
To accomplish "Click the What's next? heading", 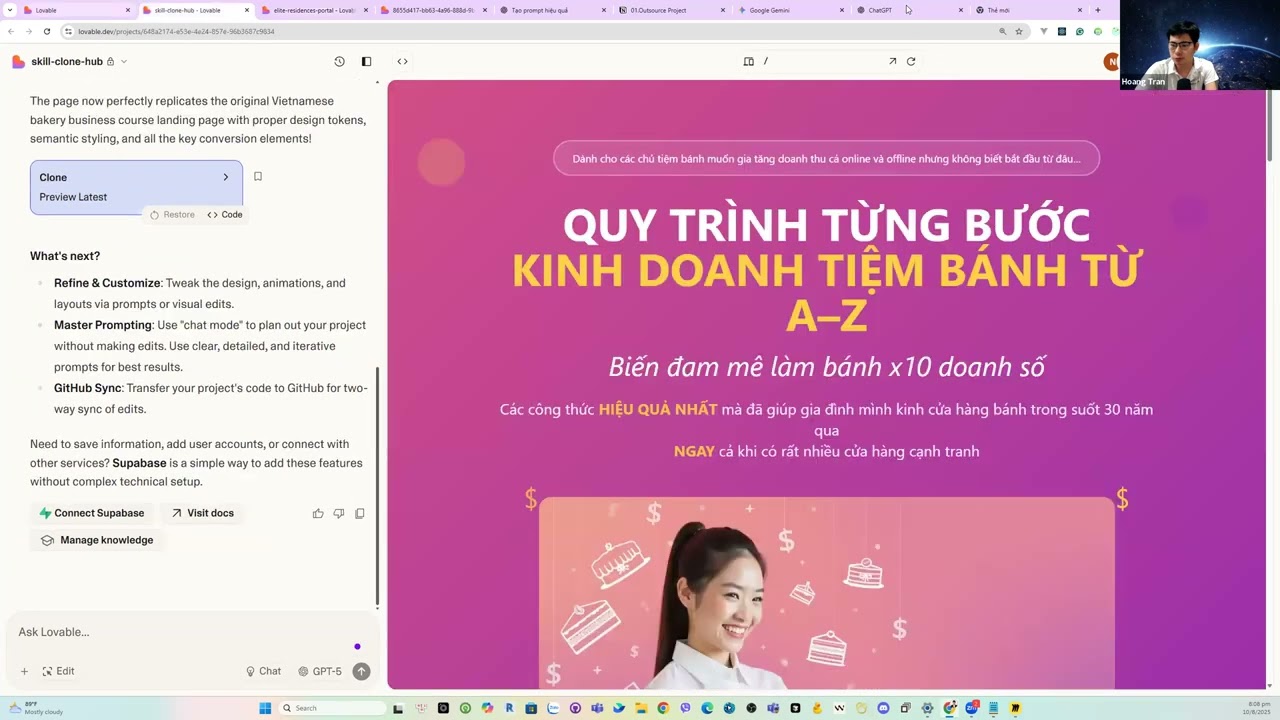I will [65, 256].
